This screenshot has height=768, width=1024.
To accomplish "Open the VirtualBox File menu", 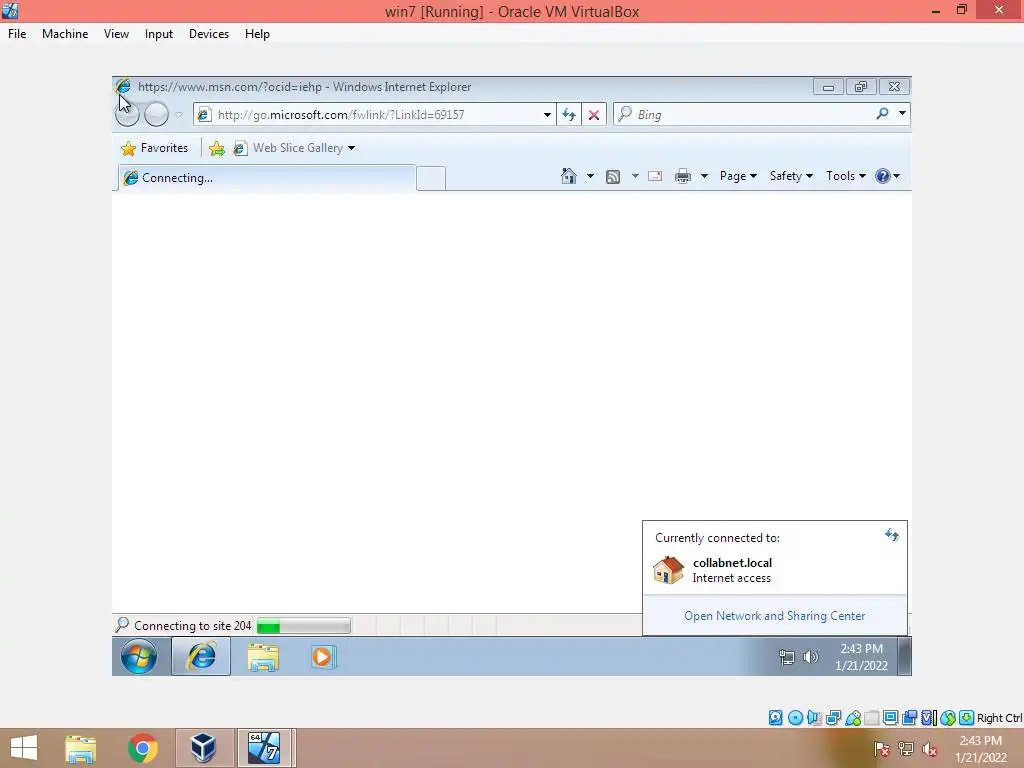I will tap(17, 34).
